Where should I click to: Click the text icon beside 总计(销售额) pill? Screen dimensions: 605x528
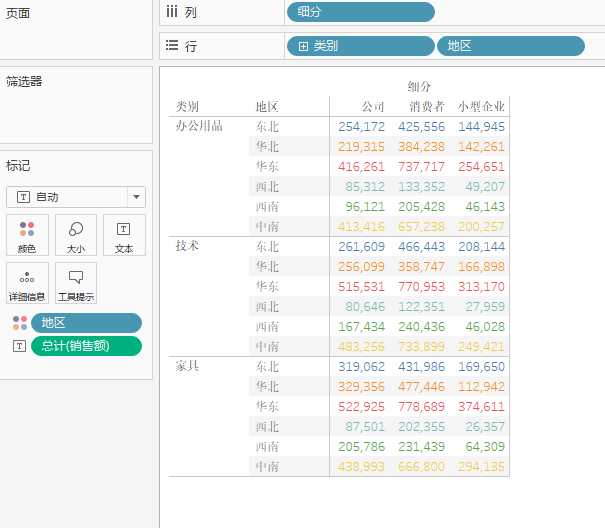[19, 346]
